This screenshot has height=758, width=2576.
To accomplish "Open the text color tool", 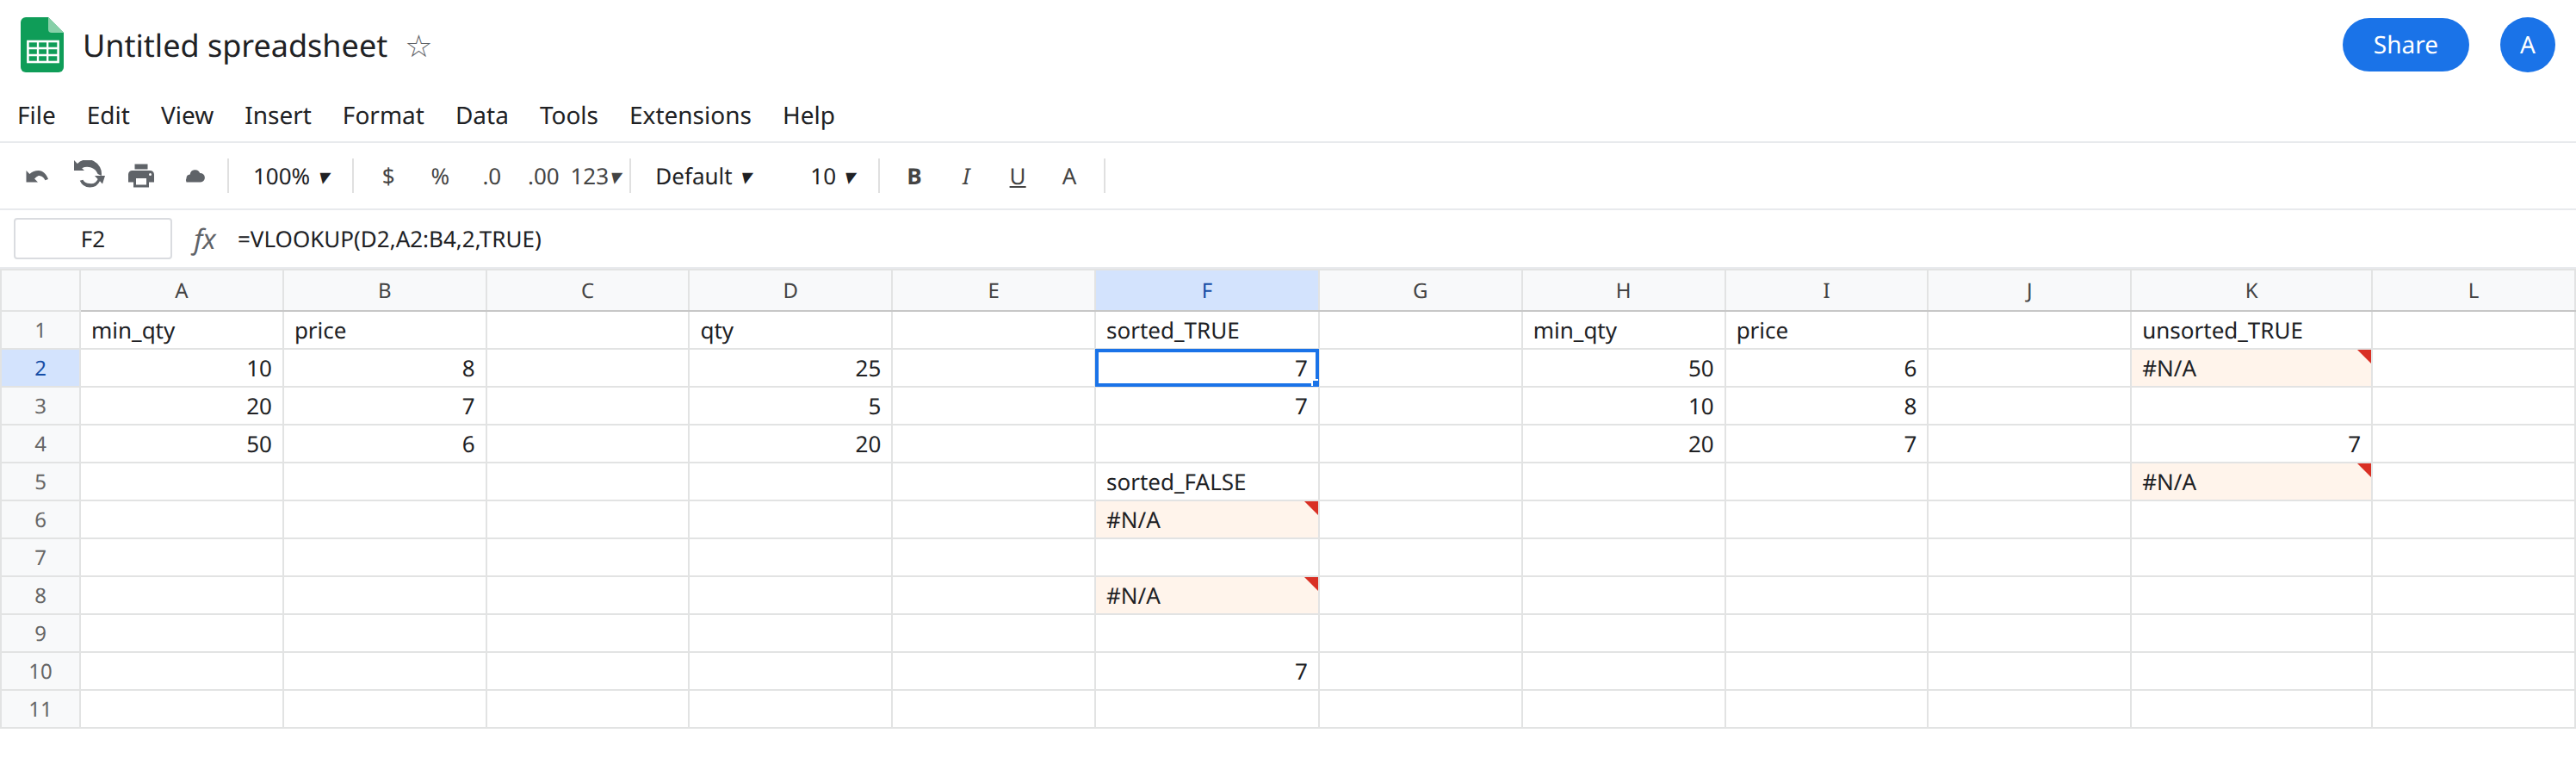I will tap(1069, 177).
